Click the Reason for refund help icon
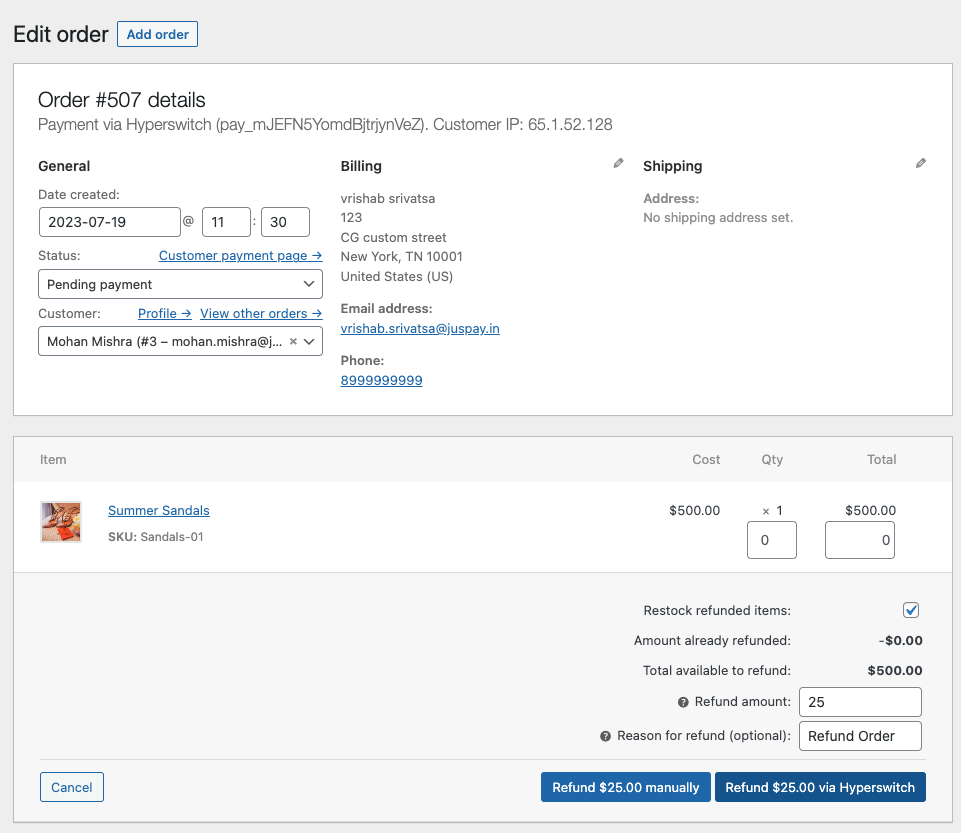The image size is (961, 833). (605, 736)
